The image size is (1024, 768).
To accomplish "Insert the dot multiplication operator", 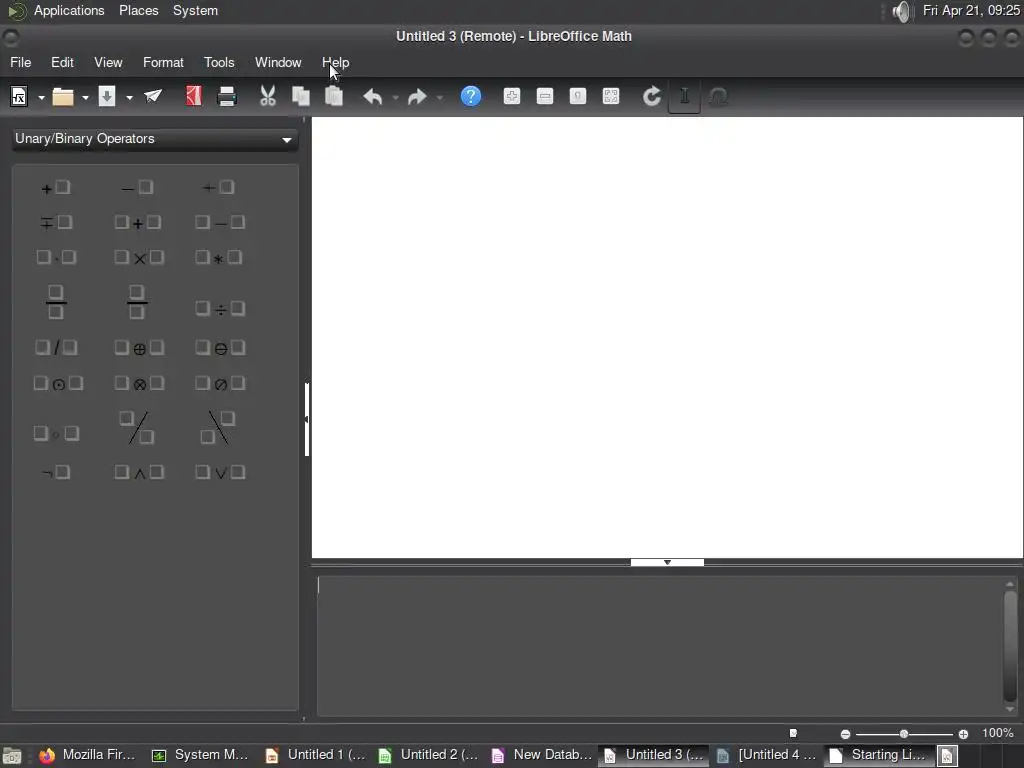I will tap(56, 257).
